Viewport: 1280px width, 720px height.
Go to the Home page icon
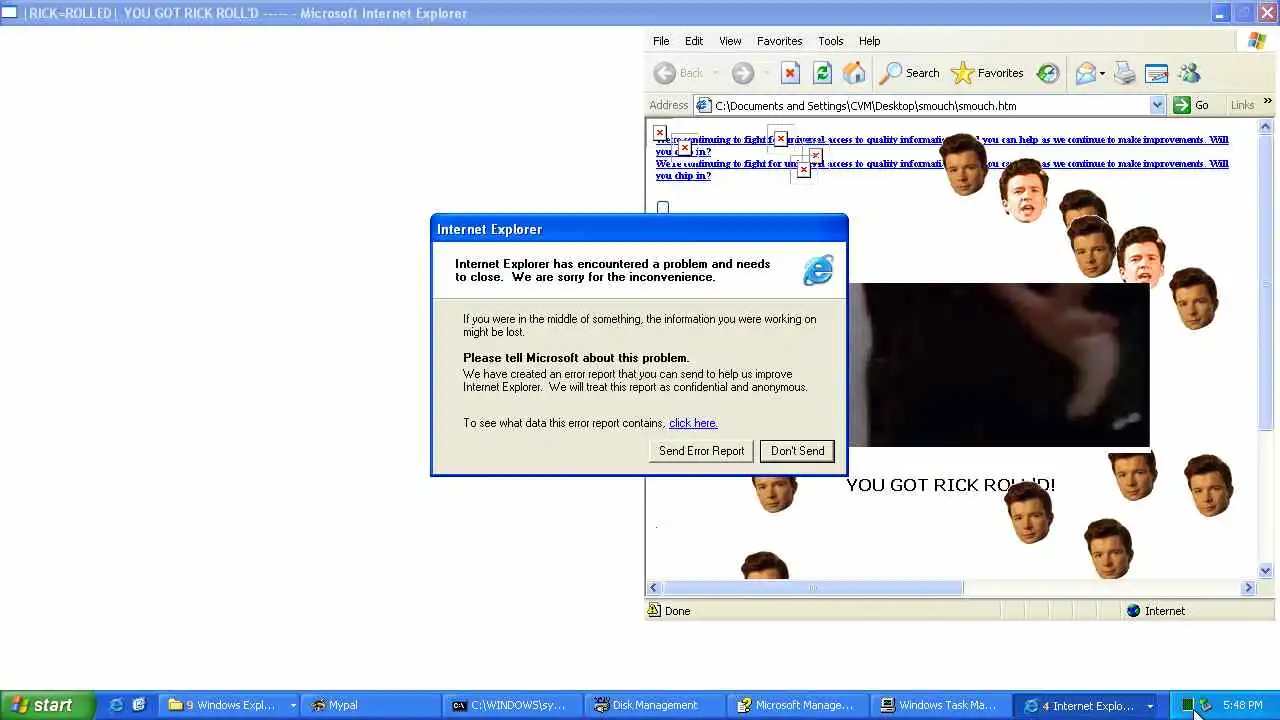tap(854, 73)
